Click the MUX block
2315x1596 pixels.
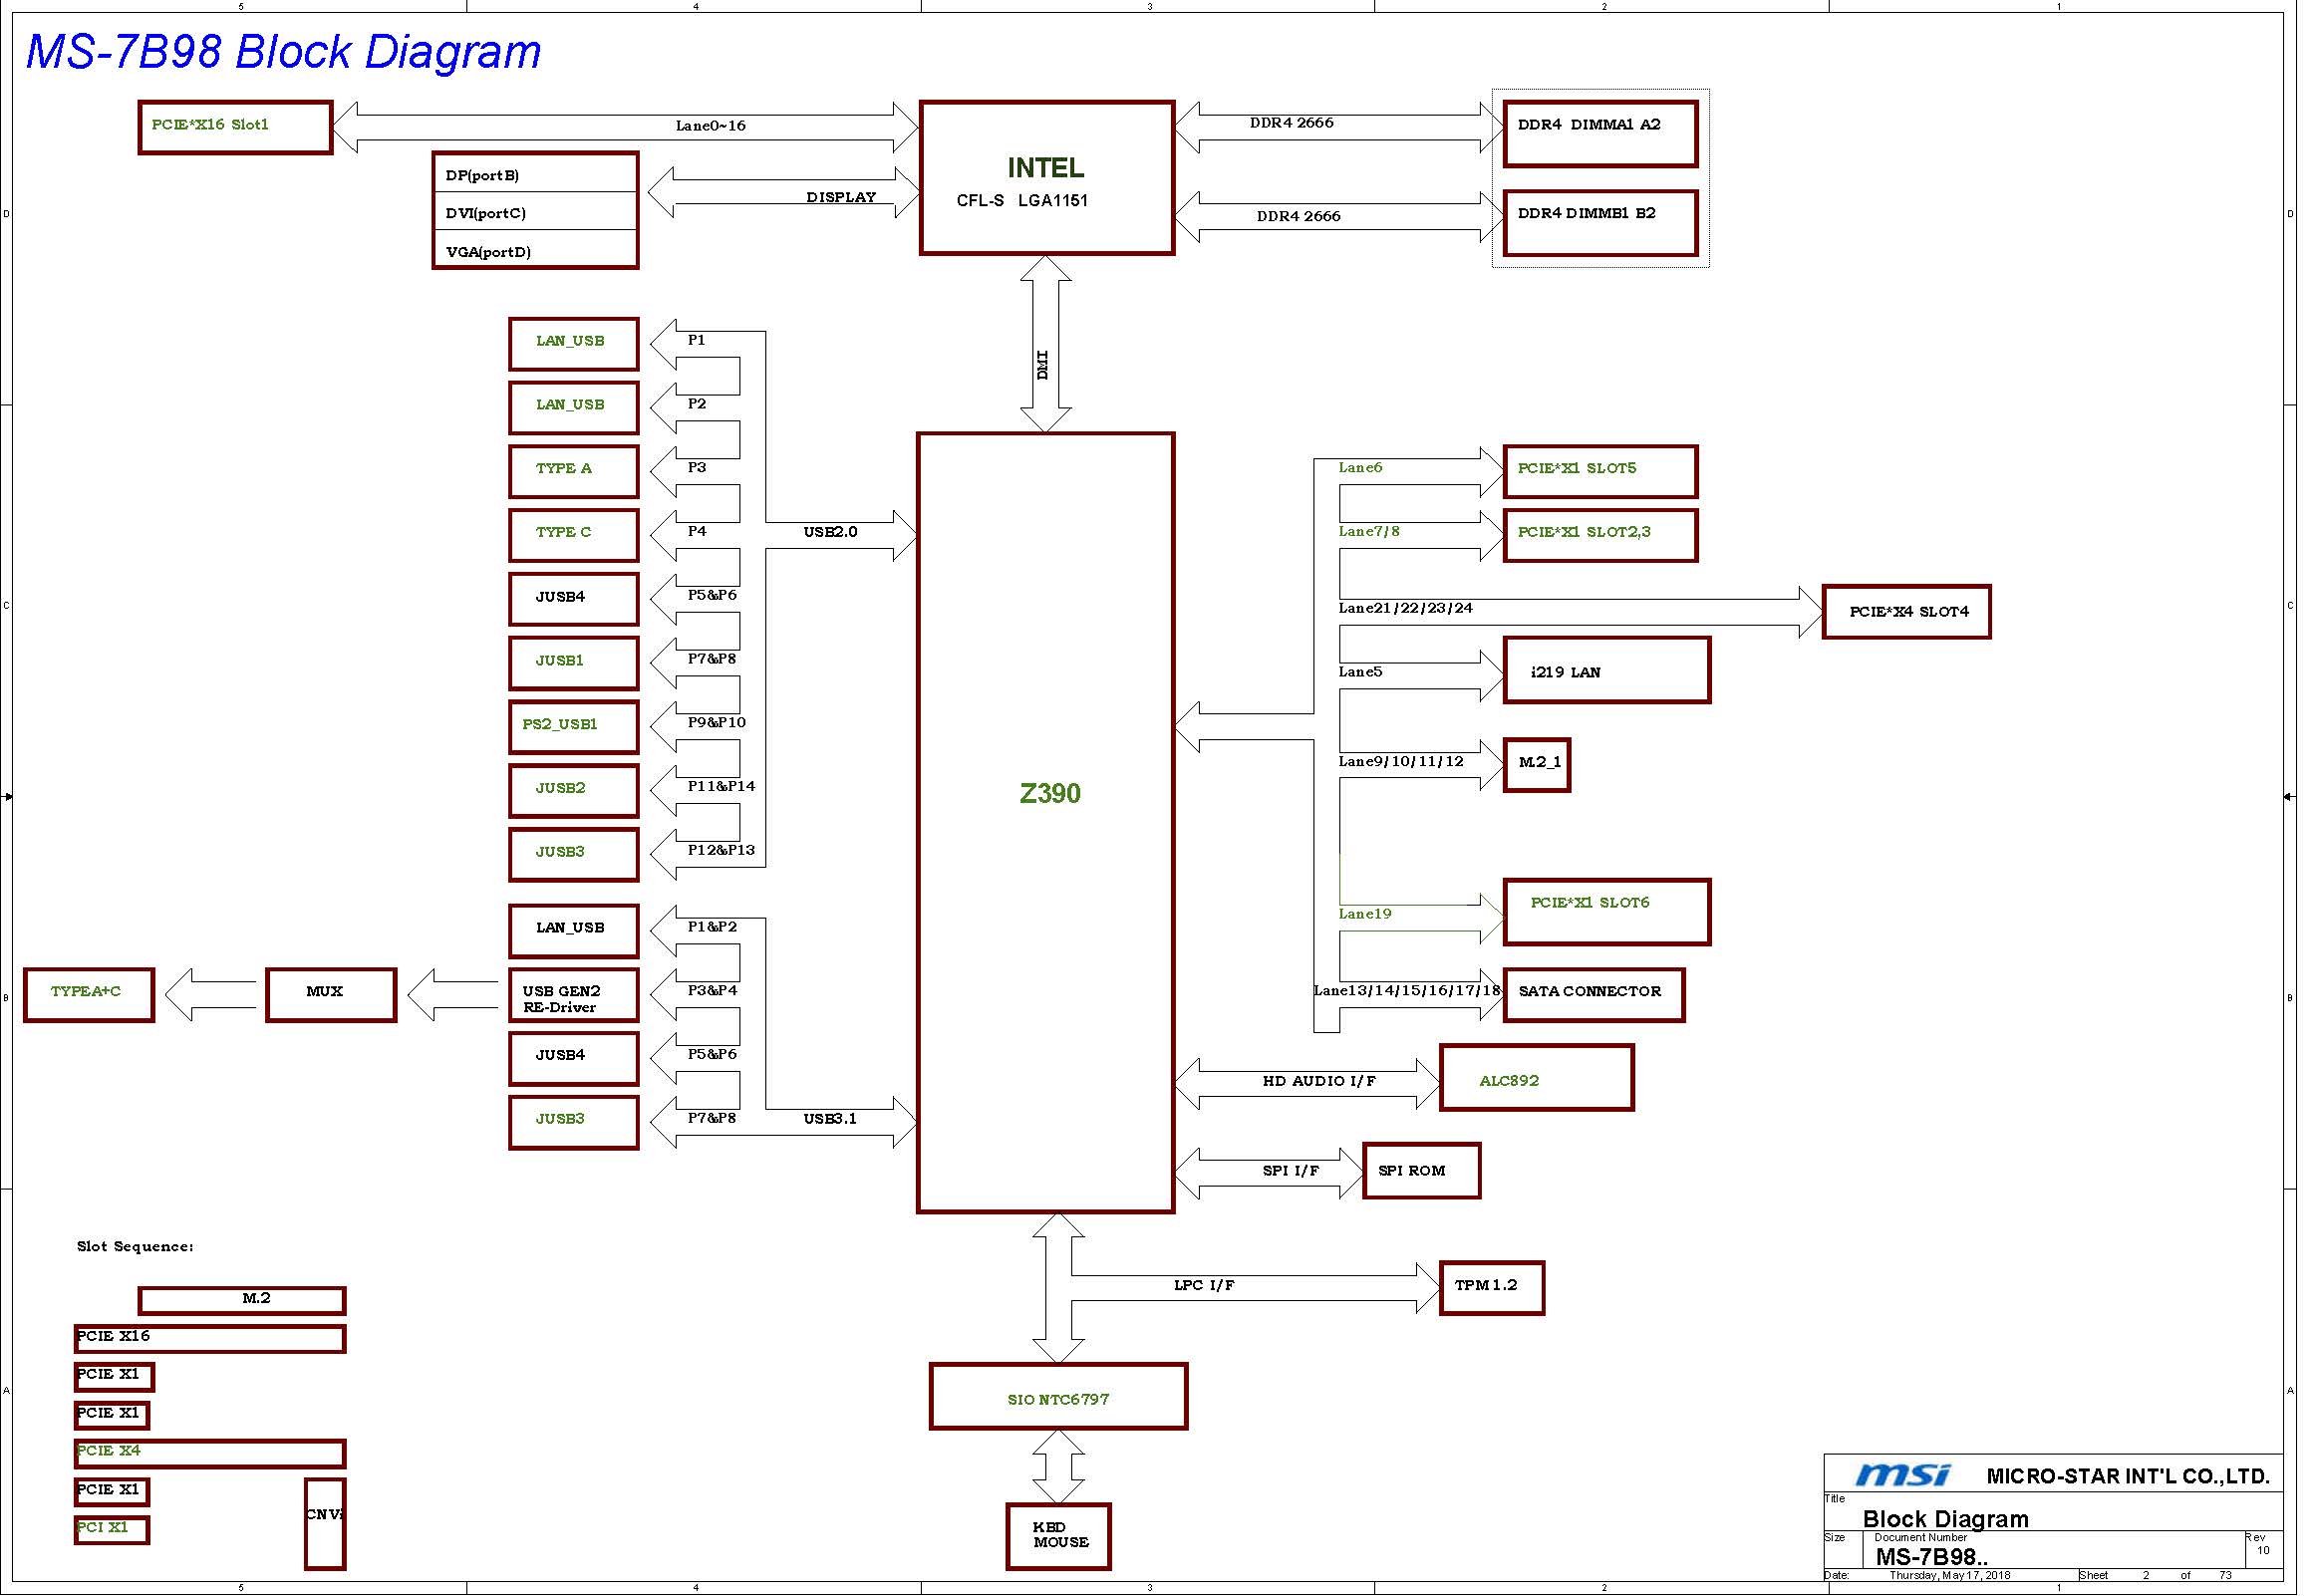coord(333,997)
